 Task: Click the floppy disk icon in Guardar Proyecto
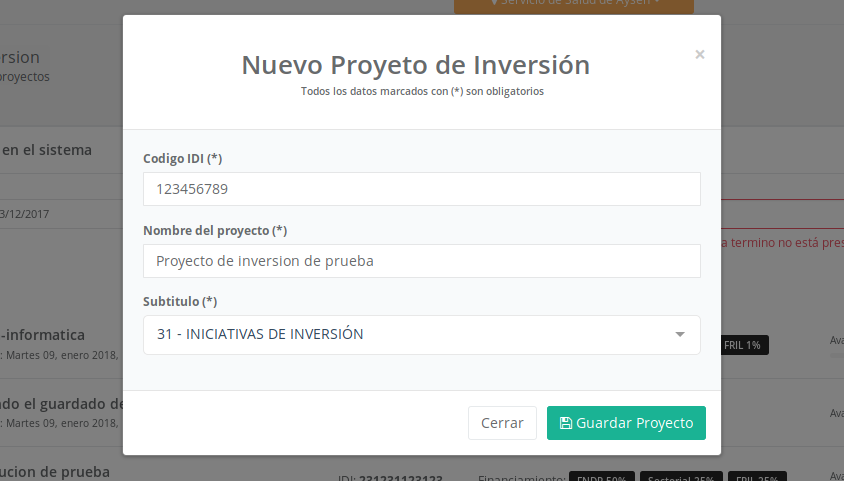(x=566, y=423)
